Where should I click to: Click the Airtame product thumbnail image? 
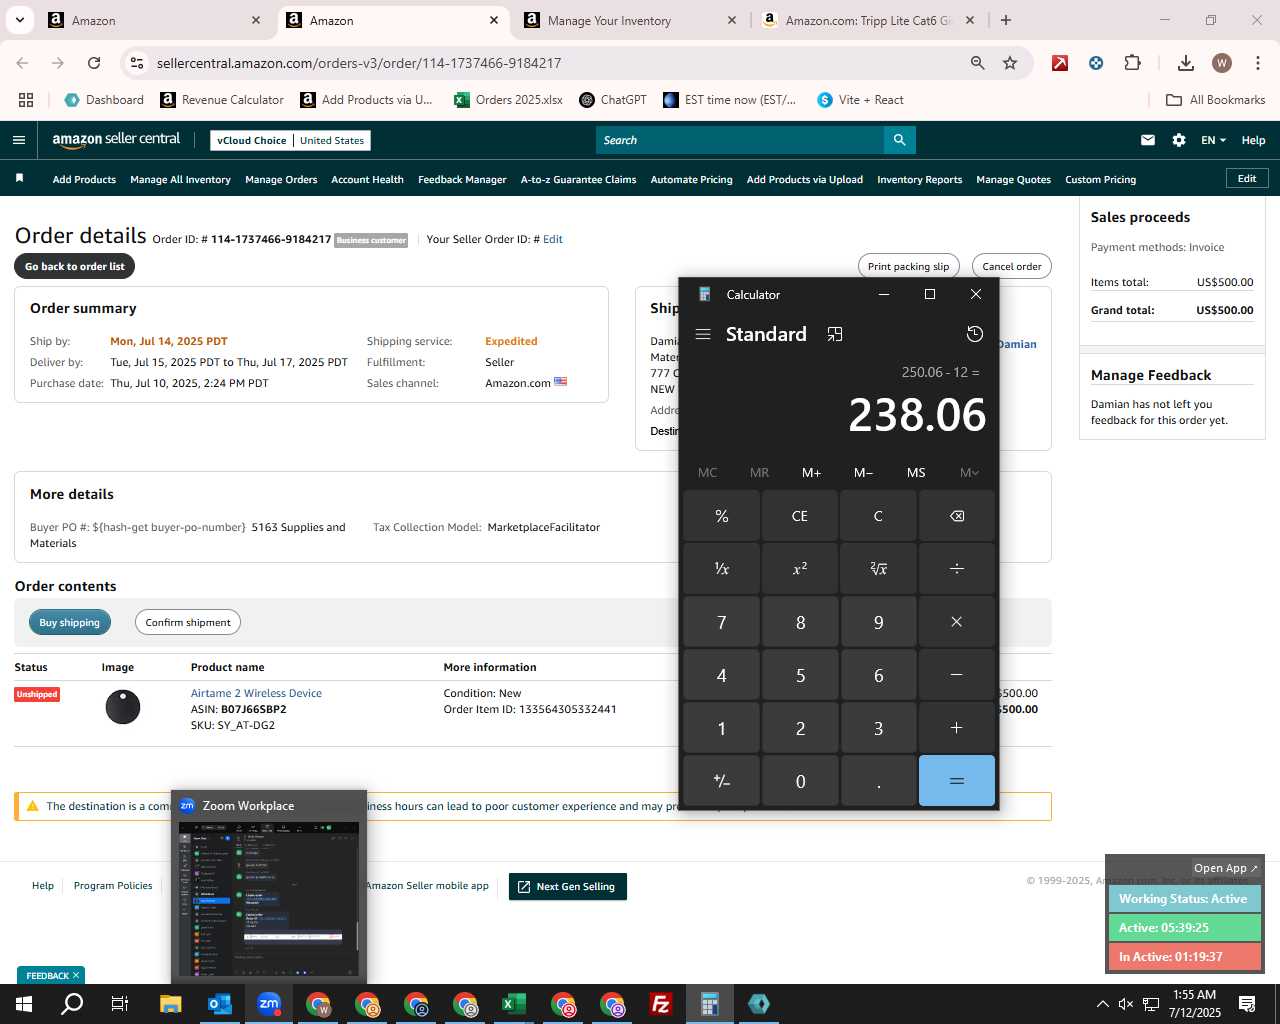(x=123, y=707)
